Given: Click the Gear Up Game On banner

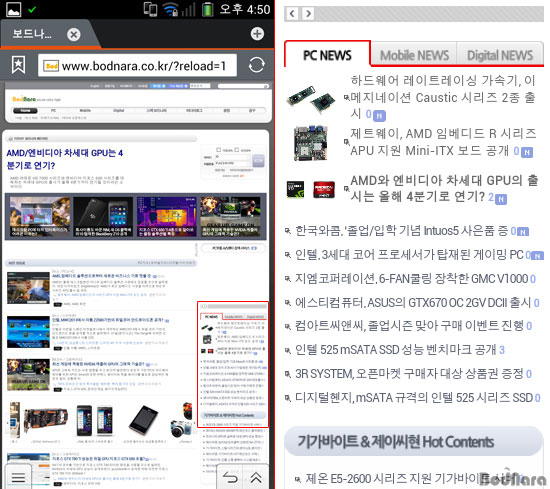Looking at the screenshot, I should coord(230,216).
